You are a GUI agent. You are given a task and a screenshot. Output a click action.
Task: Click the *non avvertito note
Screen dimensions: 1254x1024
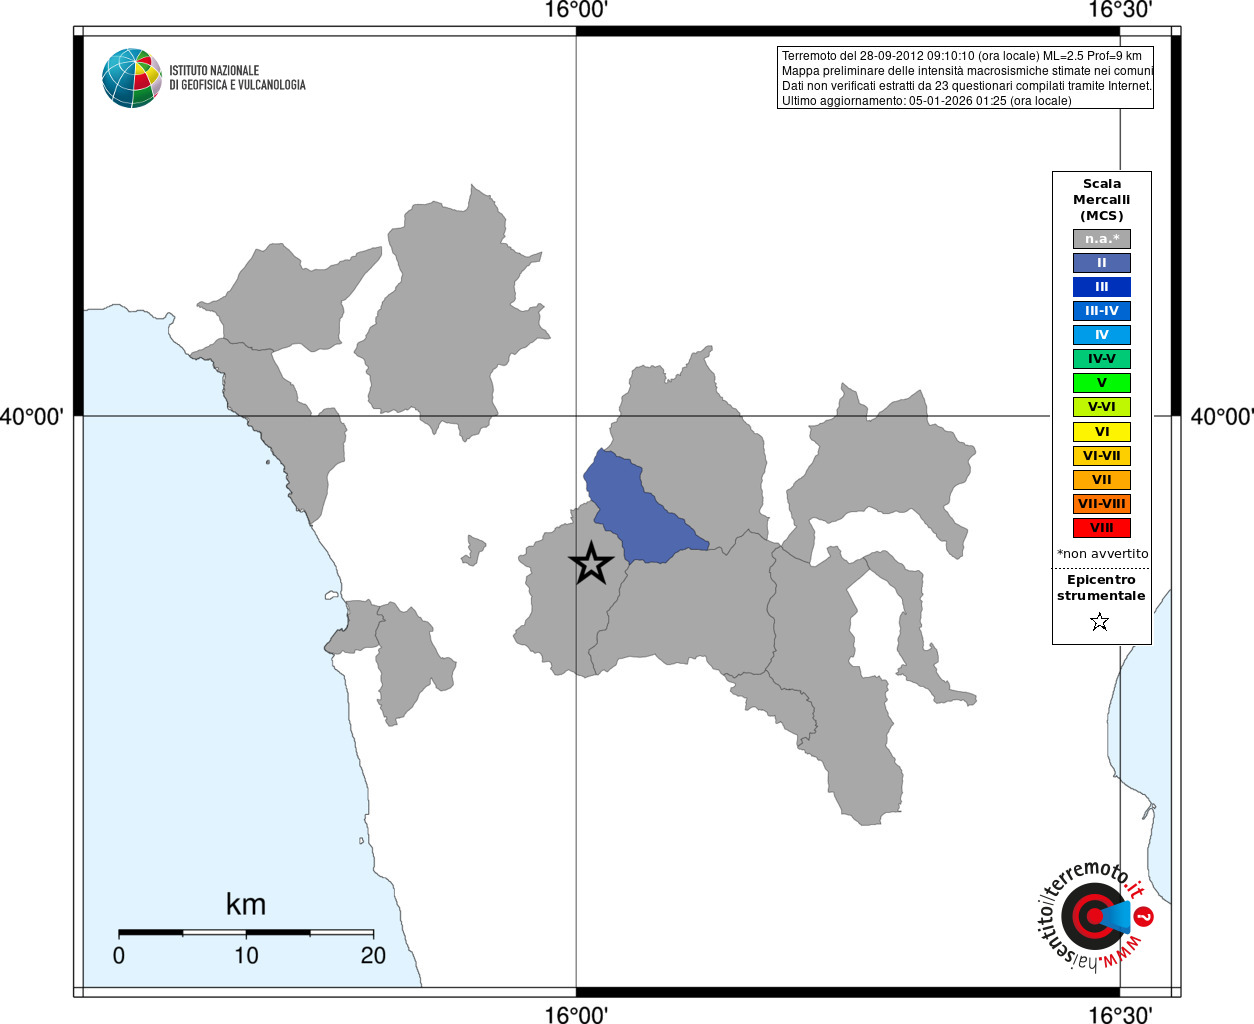click(x=1102, y=554)
